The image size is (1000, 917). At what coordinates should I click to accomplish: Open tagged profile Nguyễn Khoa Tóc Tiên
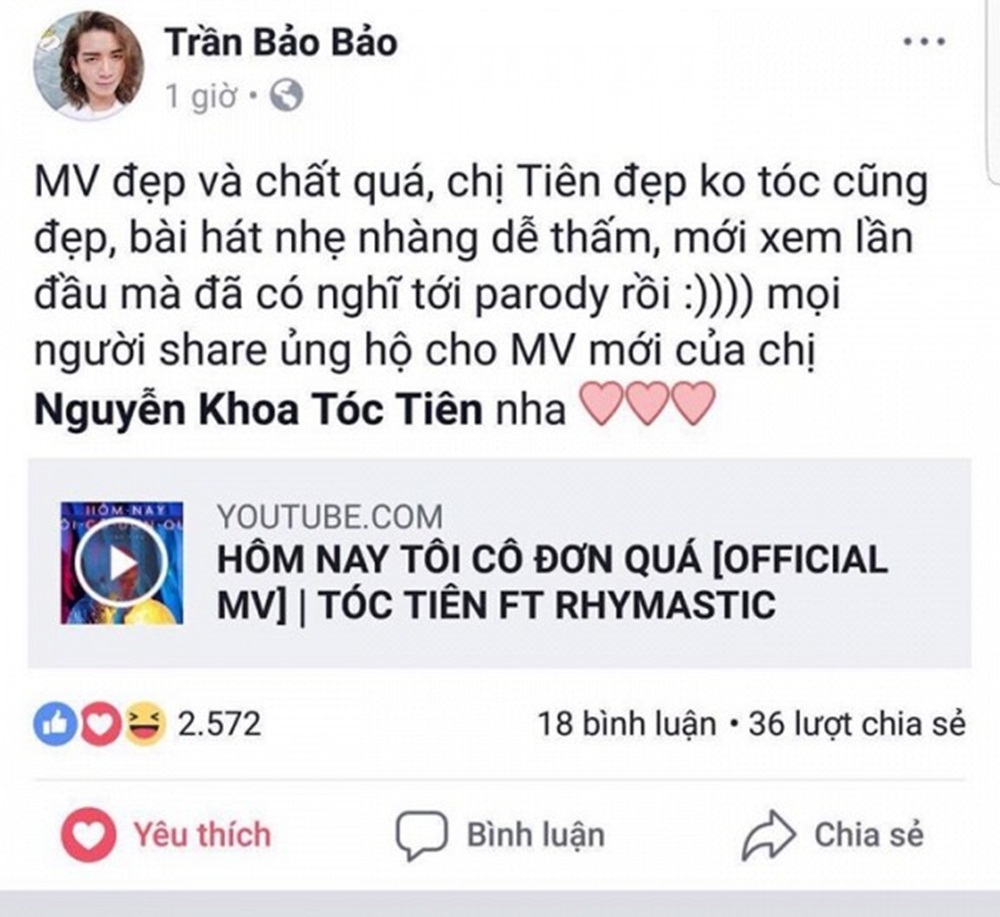(258, 408)
